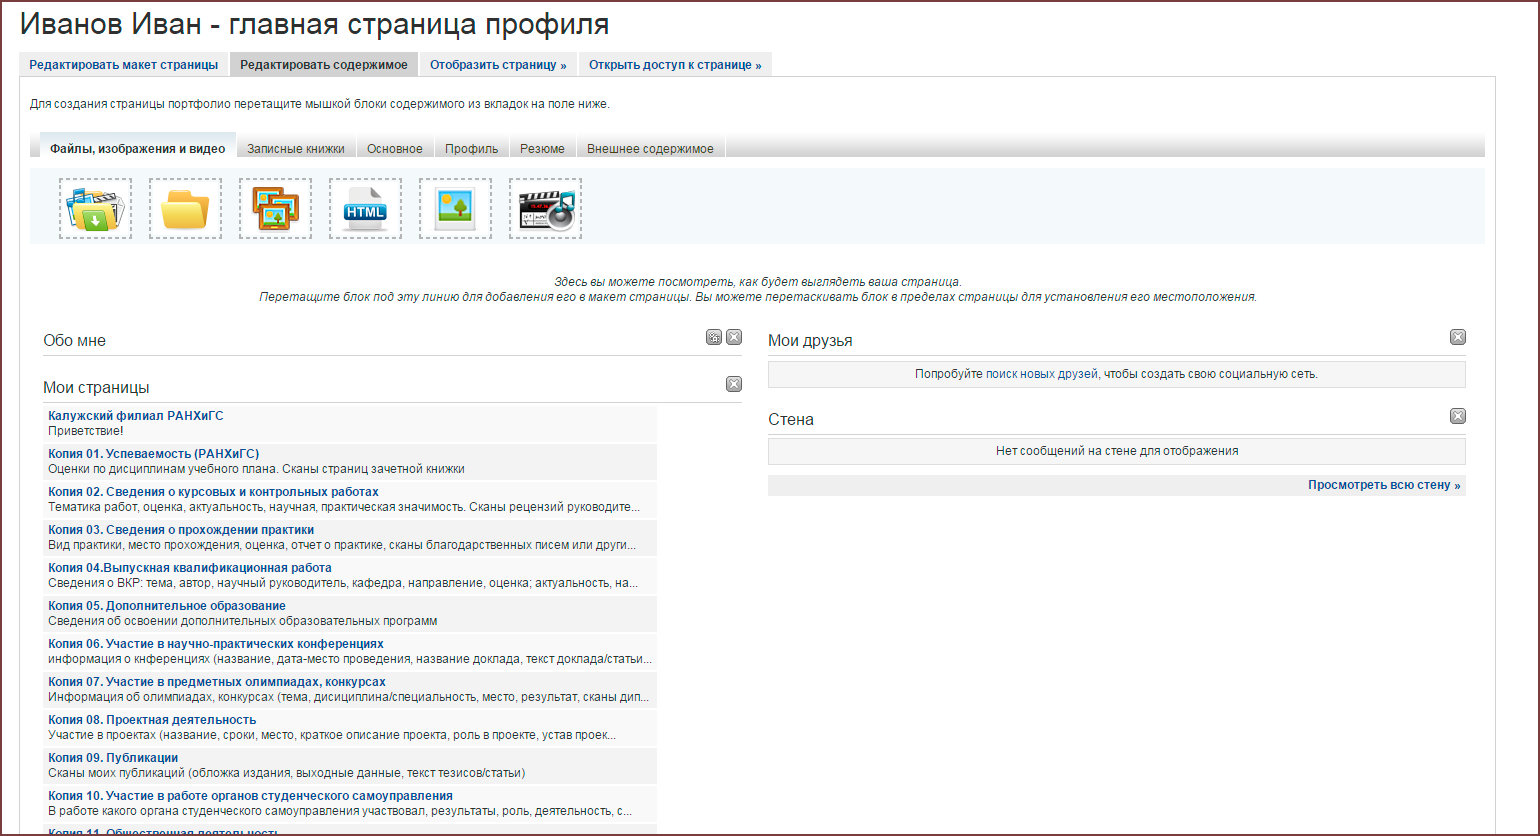Remove the Обо мне block

pos(734,338)
